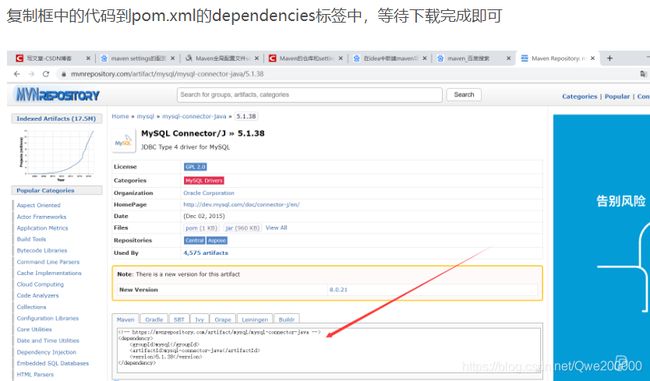Switch to the maven settings browser tab
Screen dimensions: 650x381
(x=137, y=58)
